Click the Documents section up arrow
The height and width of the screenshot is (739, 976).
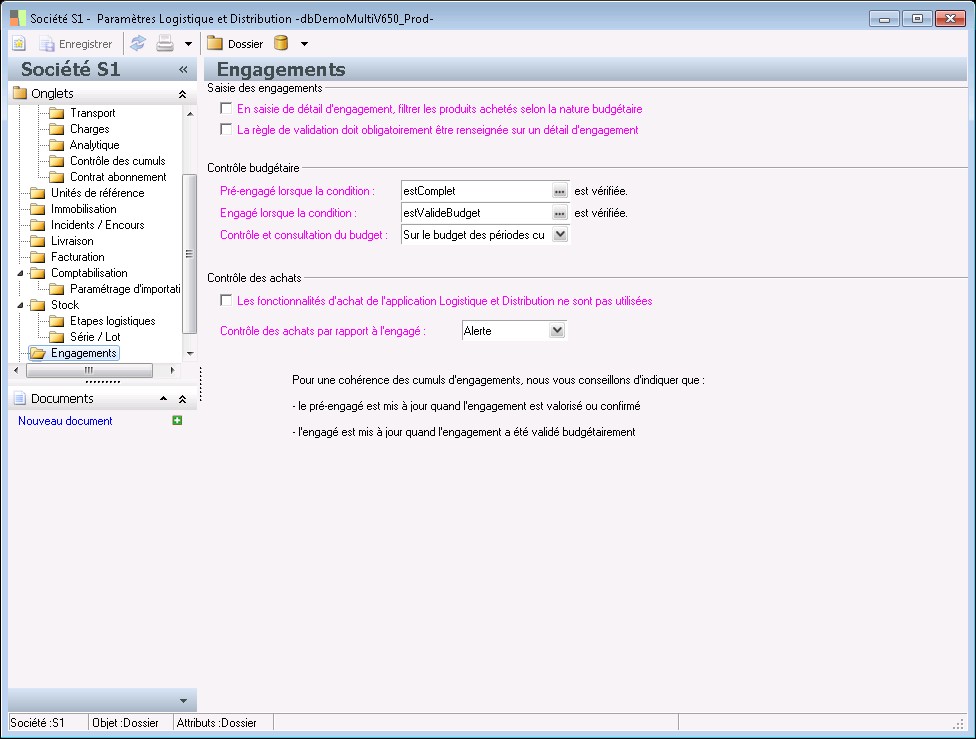163,398
